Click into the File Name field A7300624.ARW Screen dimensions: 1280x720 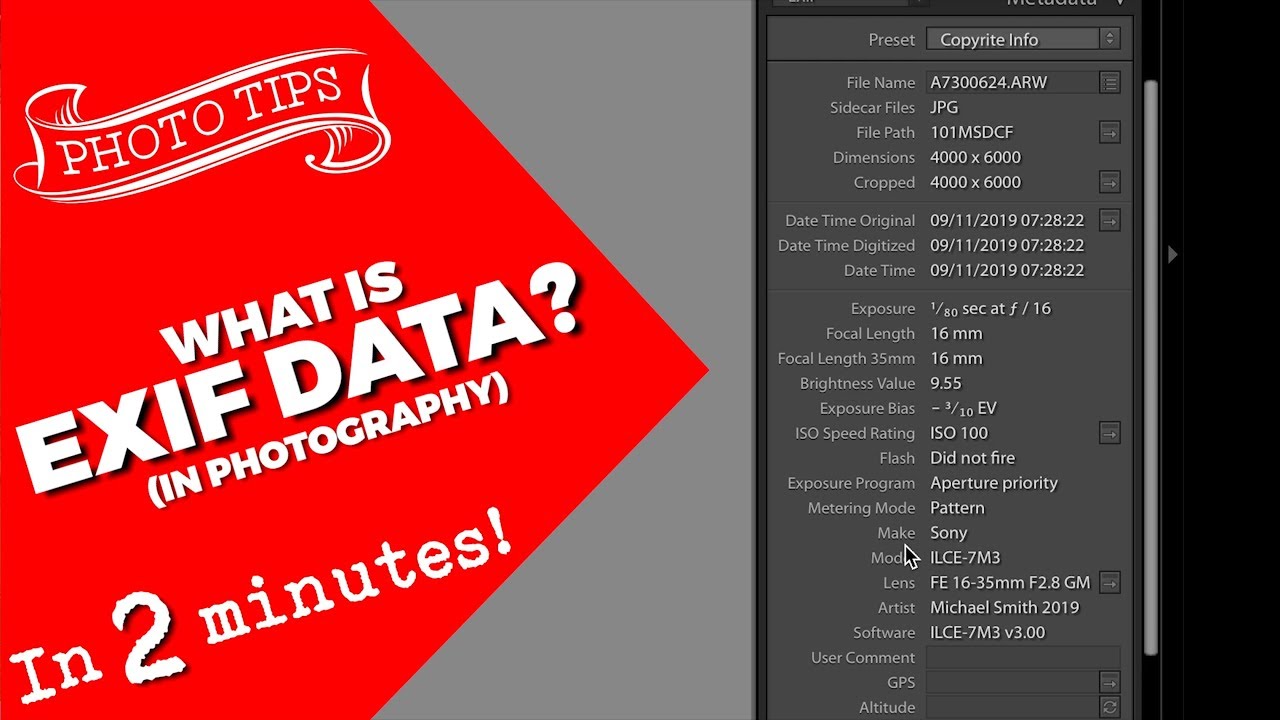pyautogui.click(x=1011, y=83)
